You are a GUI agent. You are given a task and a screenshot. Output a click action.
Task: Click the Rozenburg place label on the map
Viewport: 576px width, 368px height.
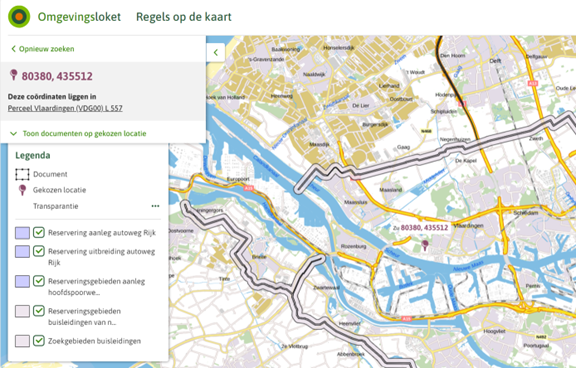(353, 246)
